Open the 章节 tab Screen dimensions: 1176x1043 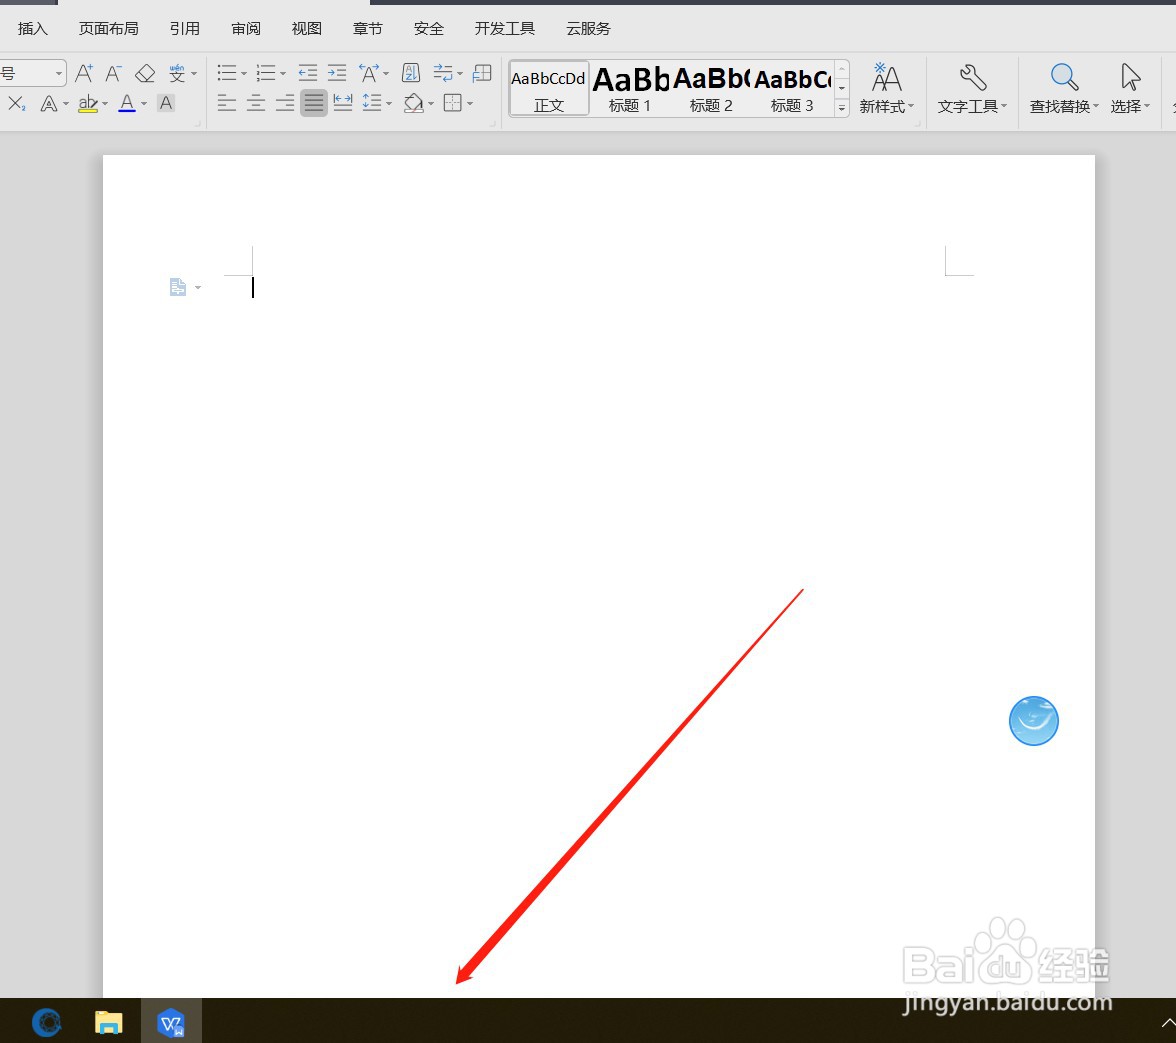point(368,28)
